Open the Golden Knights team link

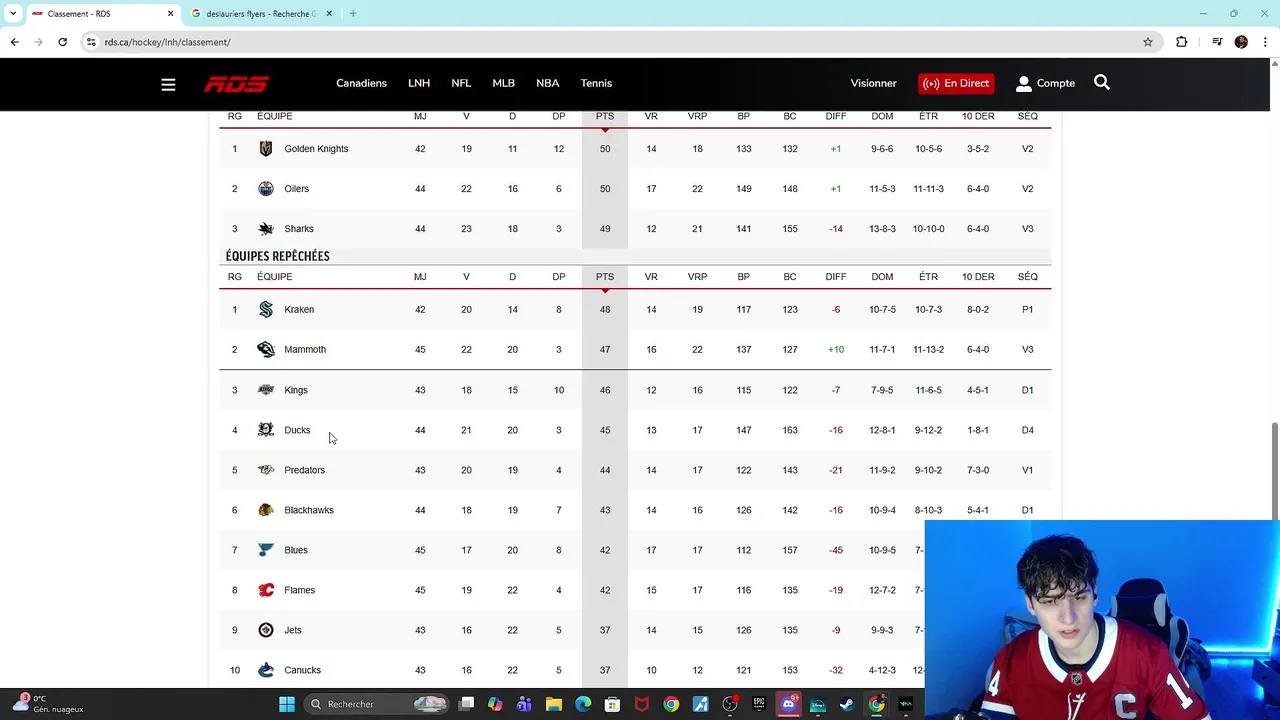pos(316,149)
